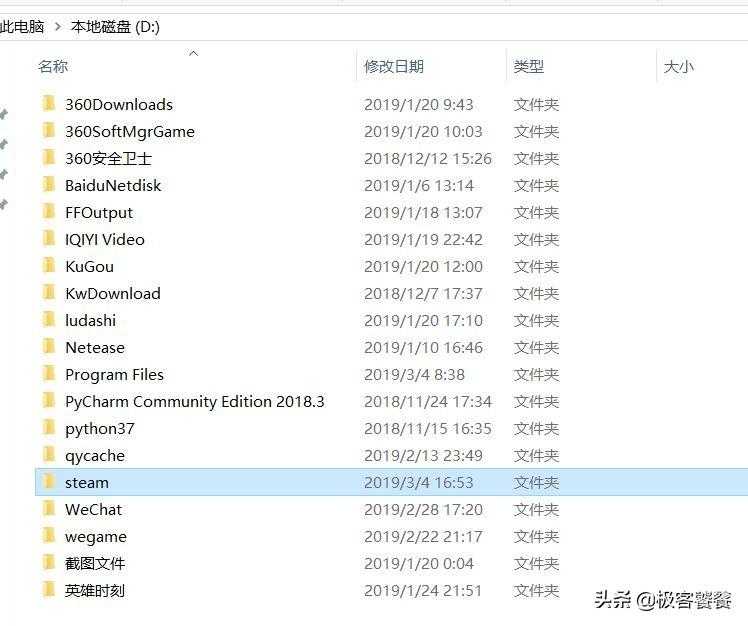Select the 截图文件 folder row
The width and height of the screenshot is (748, 626).
point(95,563)
